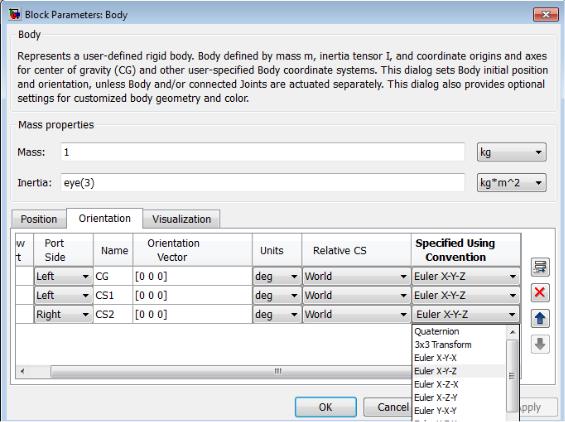Click the table horizontal scrollbar thumb
Image resolution: width=565 pixels, height=422 pixels.
[231, 371]
